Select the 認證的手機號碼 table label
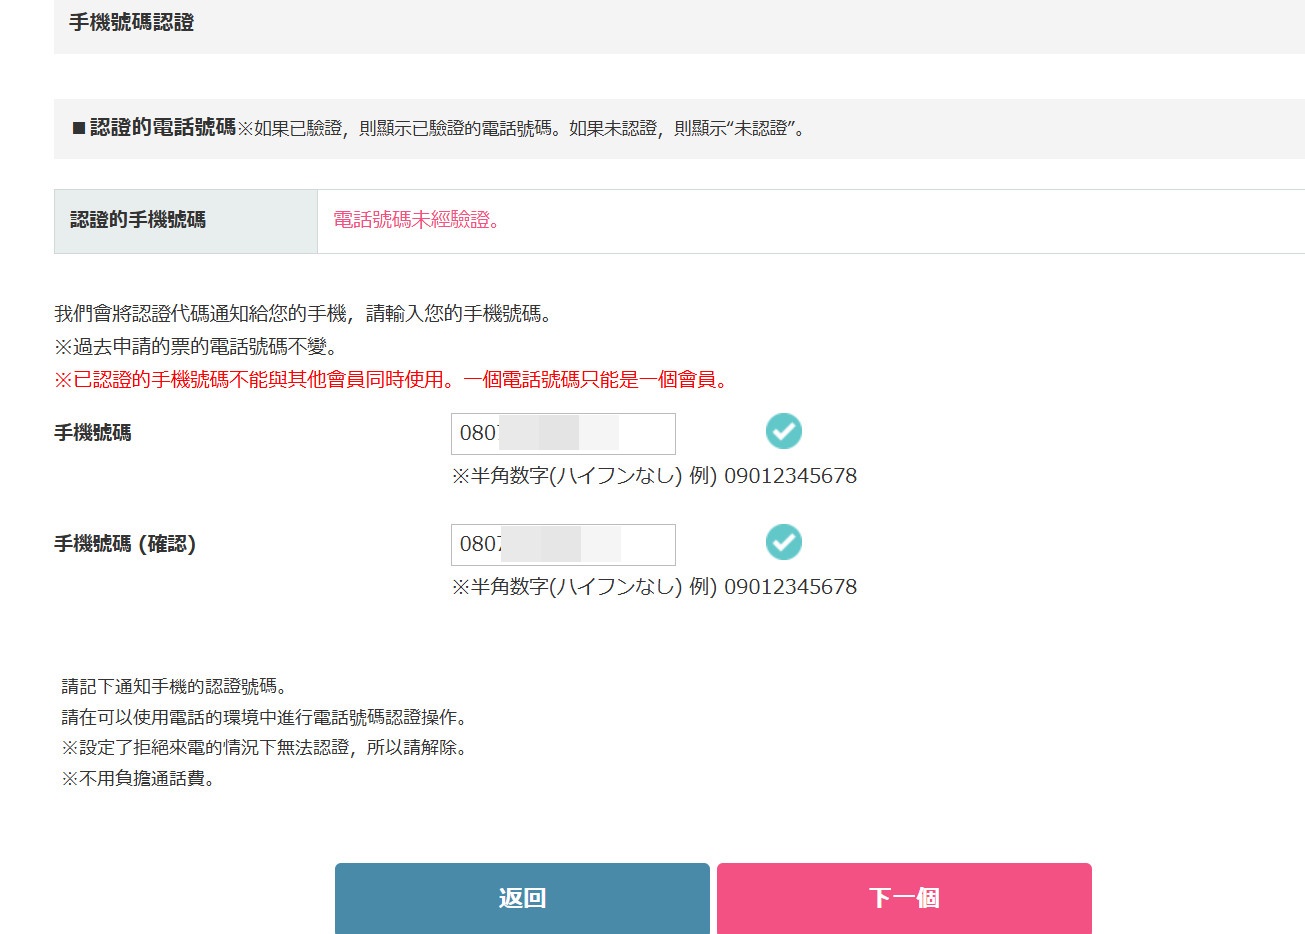1305x934 pixels. click(138, 220)
